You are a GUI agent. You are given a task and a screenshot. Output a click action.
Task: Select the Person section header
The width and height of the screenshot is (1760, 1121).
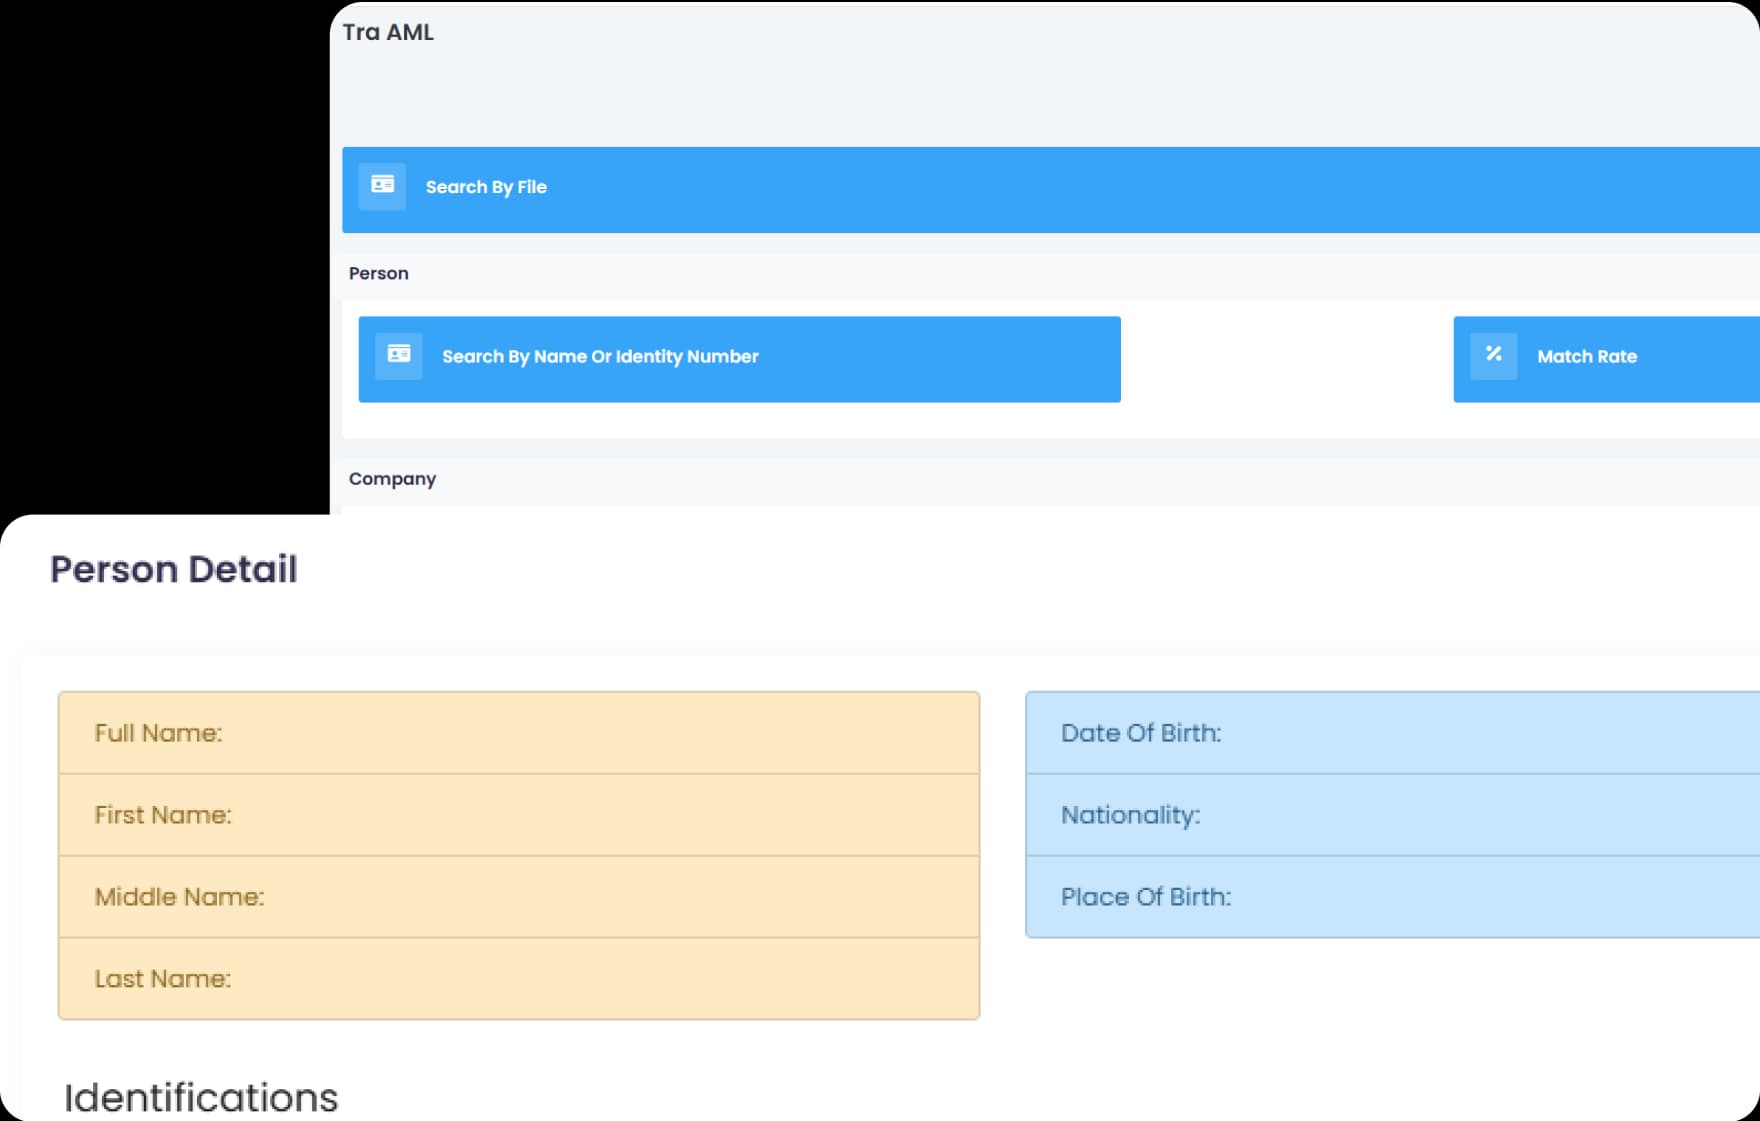pyautogui.click(x=378, y=274)
